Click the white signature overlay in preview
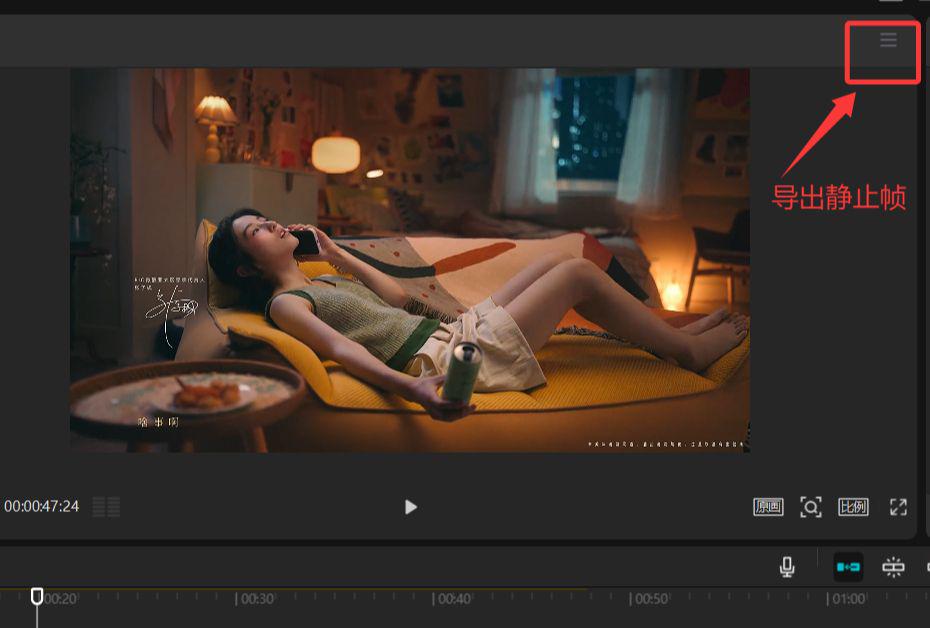This screenshot has height=628, width=930. [170, 305]
